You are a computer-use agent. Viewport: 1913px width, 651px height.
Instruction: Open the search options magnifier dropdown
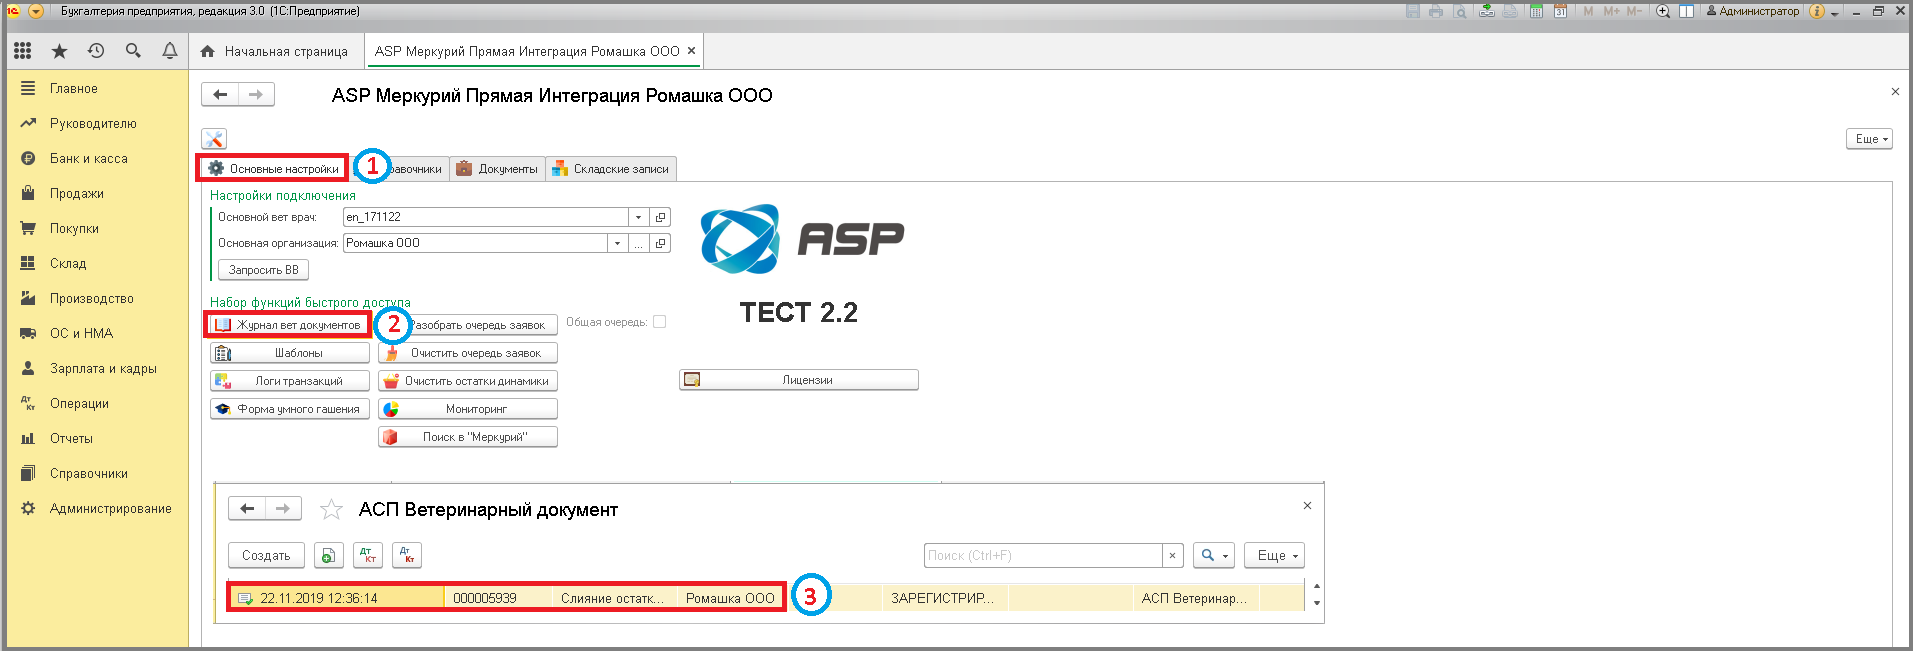tap(1214, 556)
